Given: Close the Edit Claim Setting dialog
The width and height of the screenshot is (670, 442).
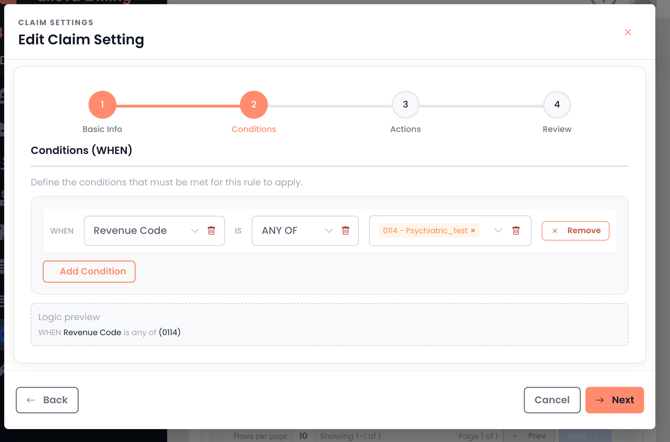Looking at the screenshot, I should point(628,32).
